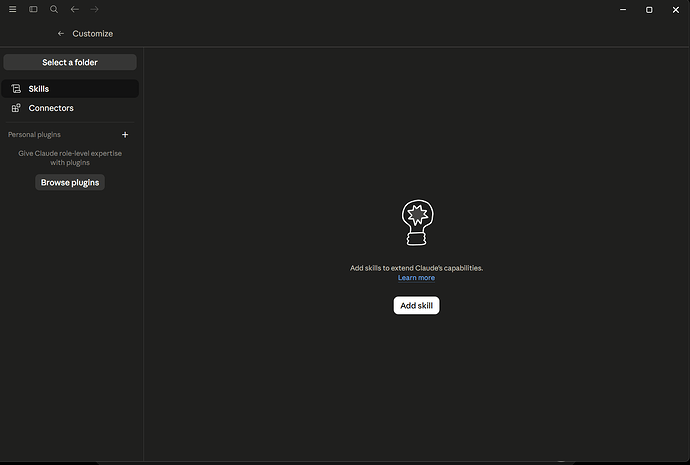The image size is (690, 465).
Task: Click the Personal plugins label
Action: tap(34, 135)
